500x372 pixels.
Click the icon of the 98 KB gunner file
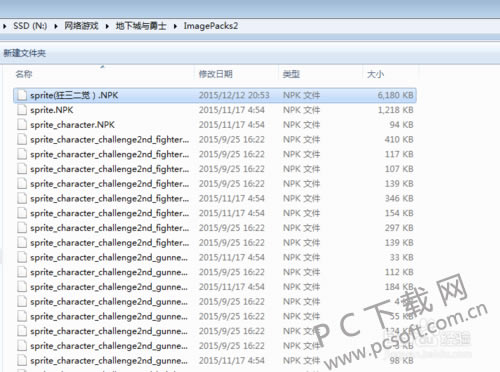point(22,360)
